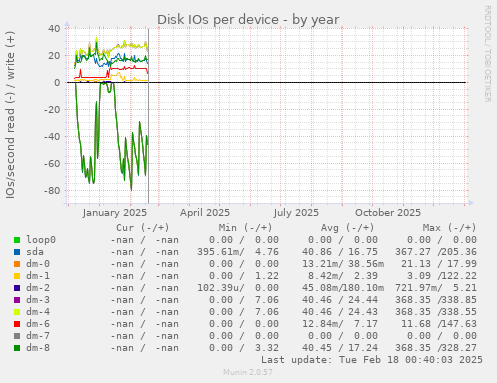Click the 'dm-6' legend label

[38, 324]
